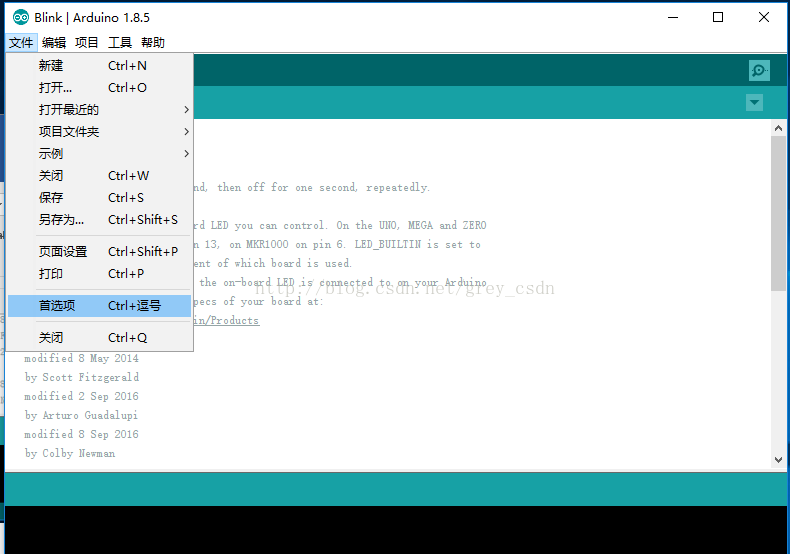Viewport: 790px width, 555px height.
Task: Choose 打开... Ctrl+O menu entry
Action: pos(99,88)
